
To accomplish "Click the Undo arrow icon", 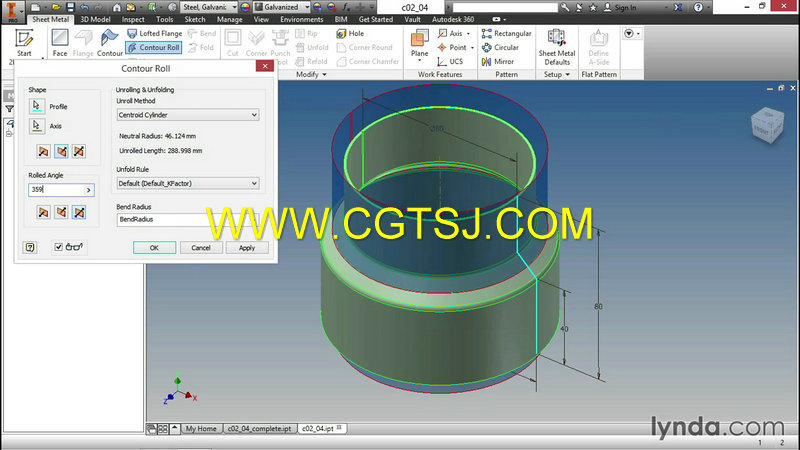I will 85,7.
